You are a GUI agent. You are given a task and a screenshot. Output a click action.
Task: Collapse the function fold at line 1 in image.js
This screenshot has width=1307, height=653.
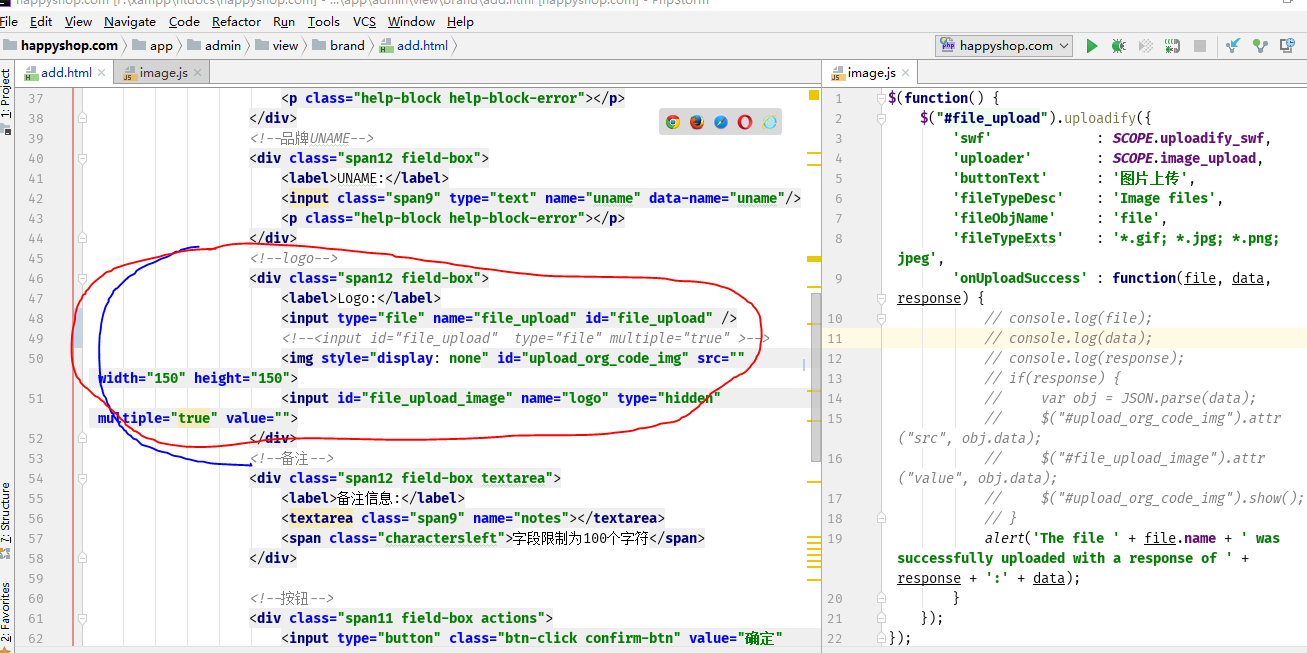click(879, 98)
